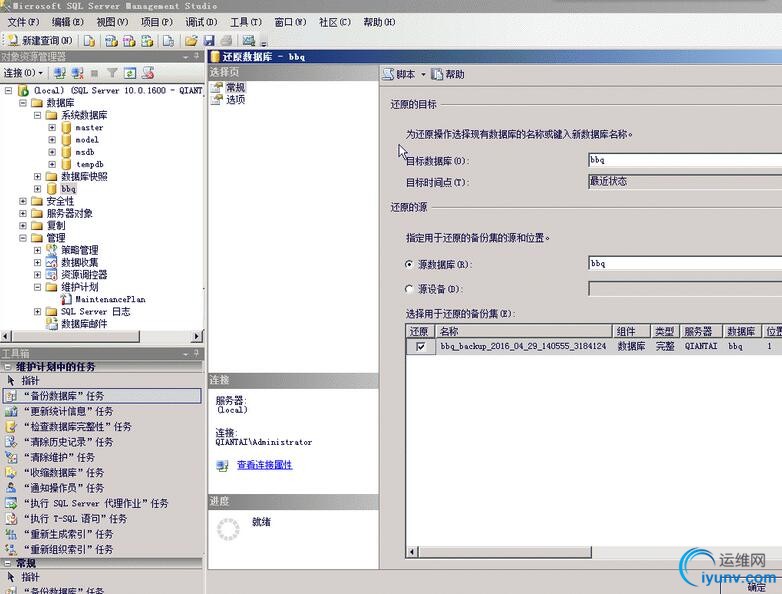Open the 文件 menu
Screen dimensions: 782x594
23,22
